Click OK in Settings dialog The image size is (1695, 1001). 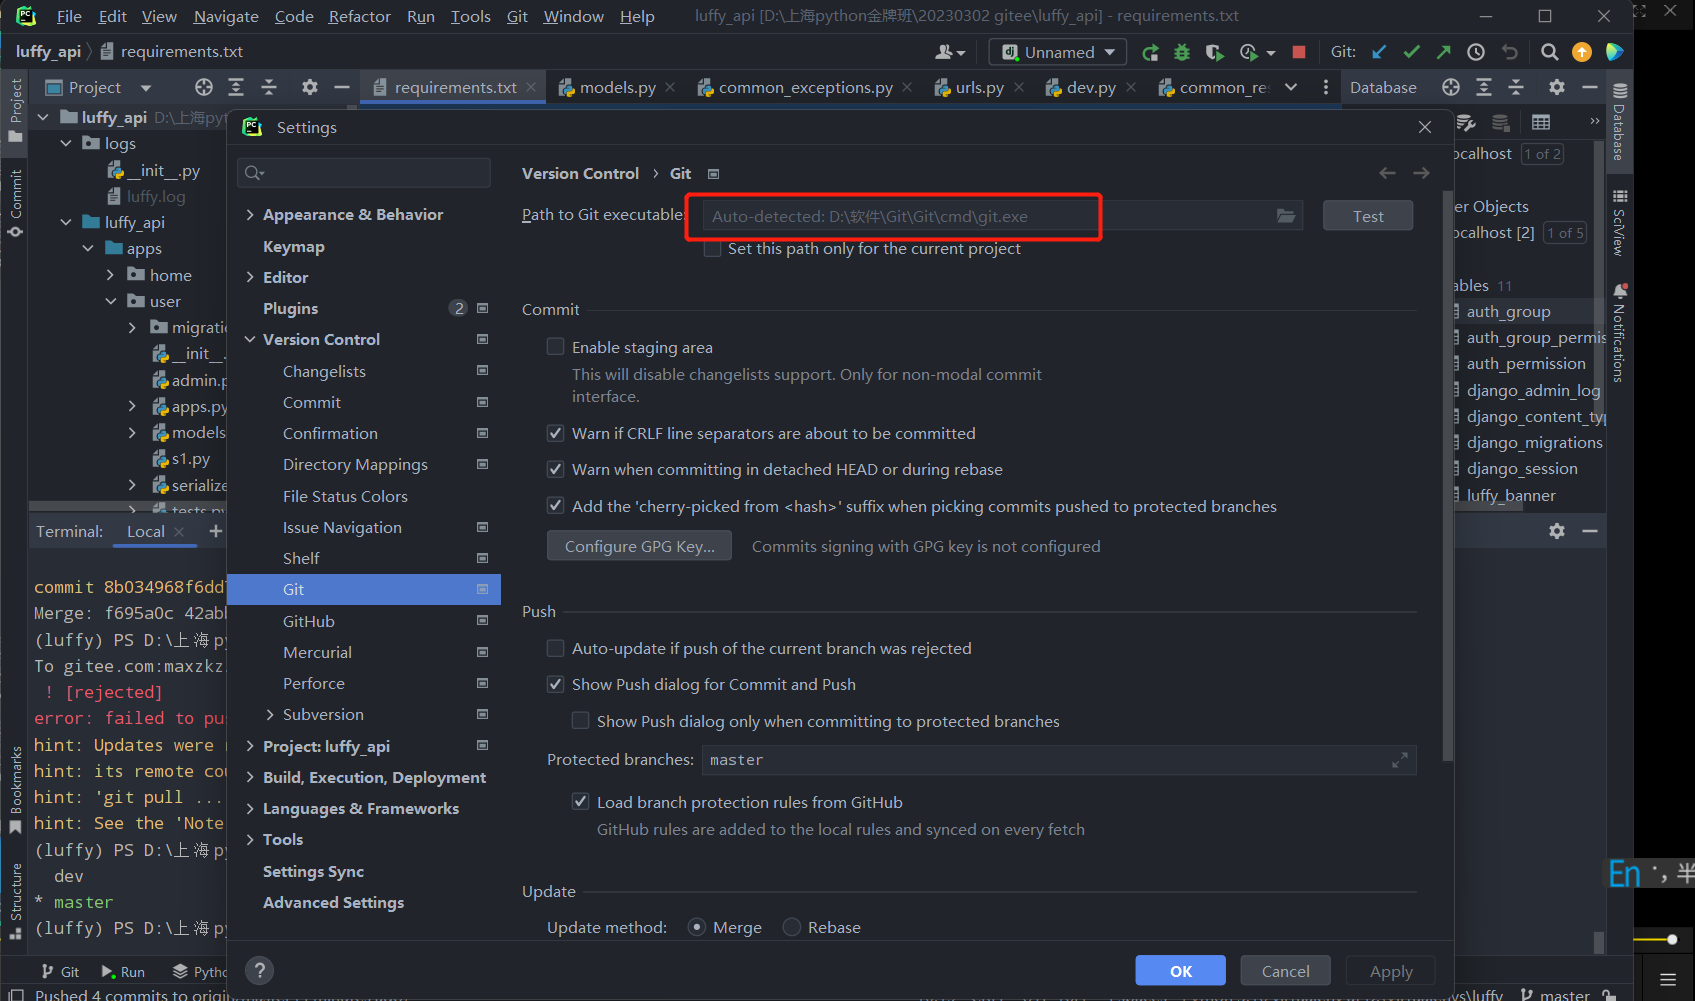[1181, 971]
